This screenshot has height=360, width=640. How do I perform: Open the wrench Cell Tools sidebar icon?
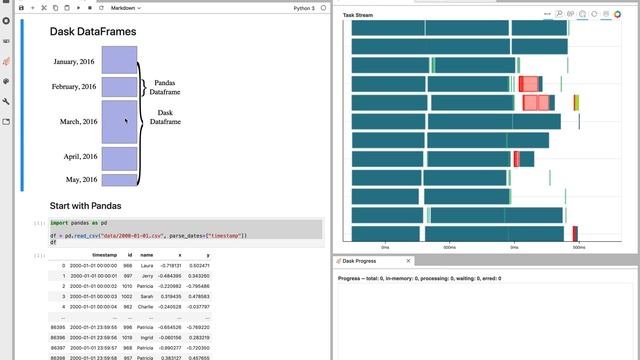pos(6,101)
